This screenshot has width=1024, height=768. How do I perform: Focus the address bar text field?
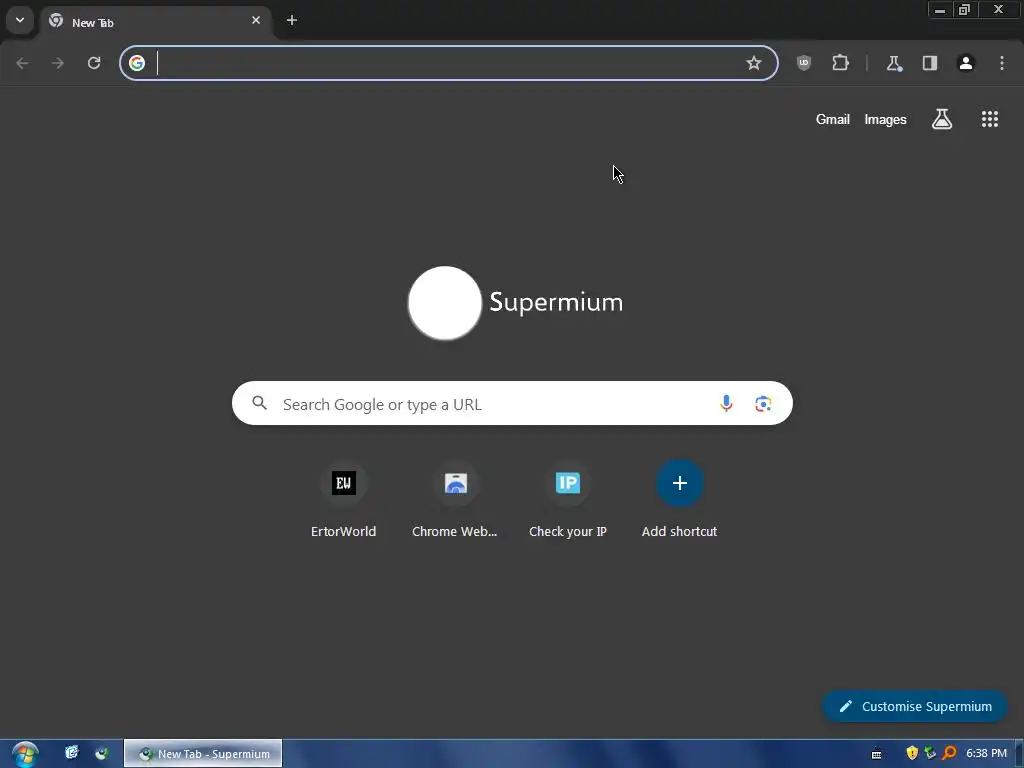(447, 63)
